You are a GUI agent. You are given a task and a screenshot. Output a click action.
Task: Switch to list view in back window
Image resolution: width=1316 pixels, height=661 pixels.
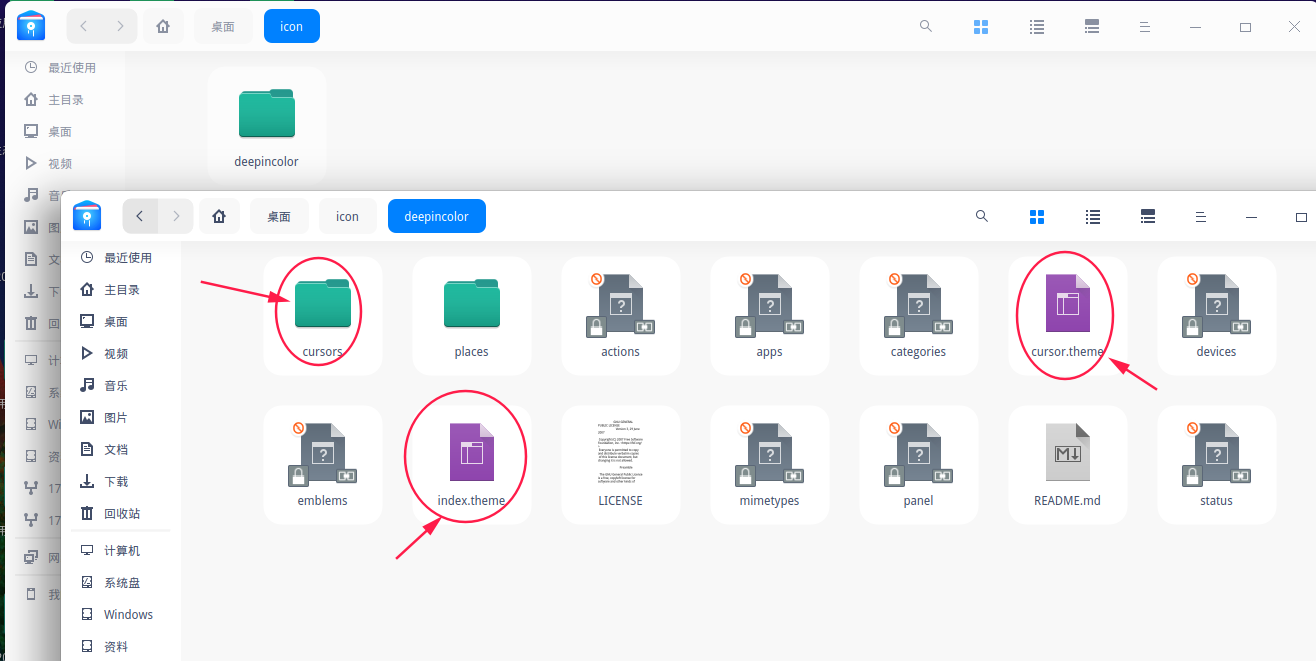tap(1038, 27)
